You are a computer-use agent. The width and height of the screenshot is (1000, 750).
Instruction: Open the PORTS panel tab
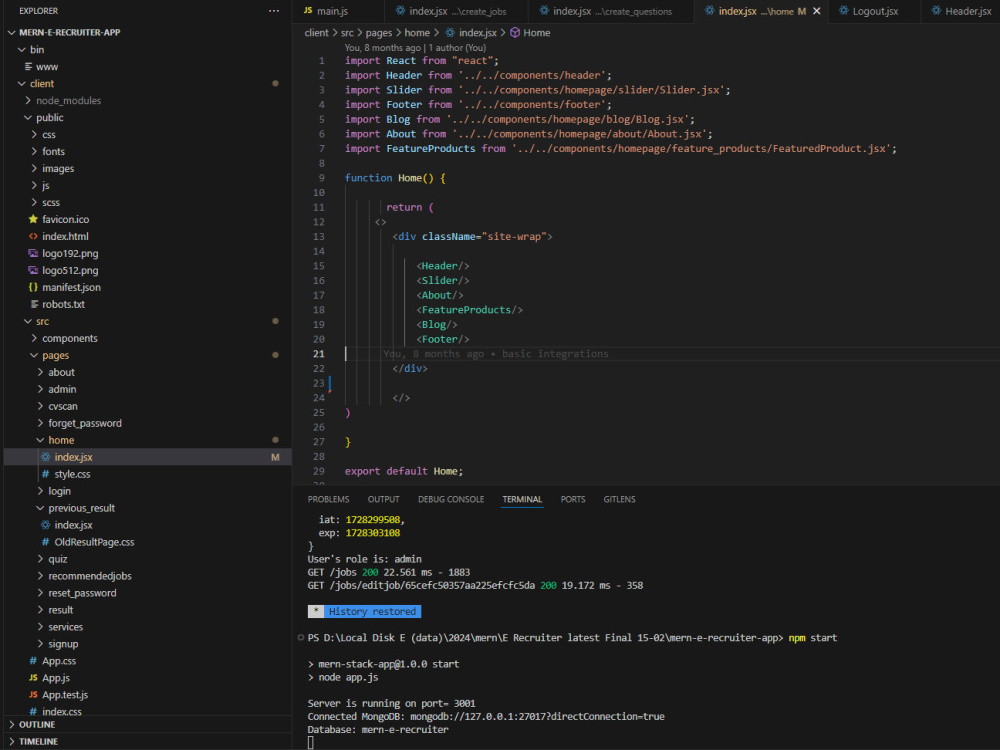click(573, 499)
